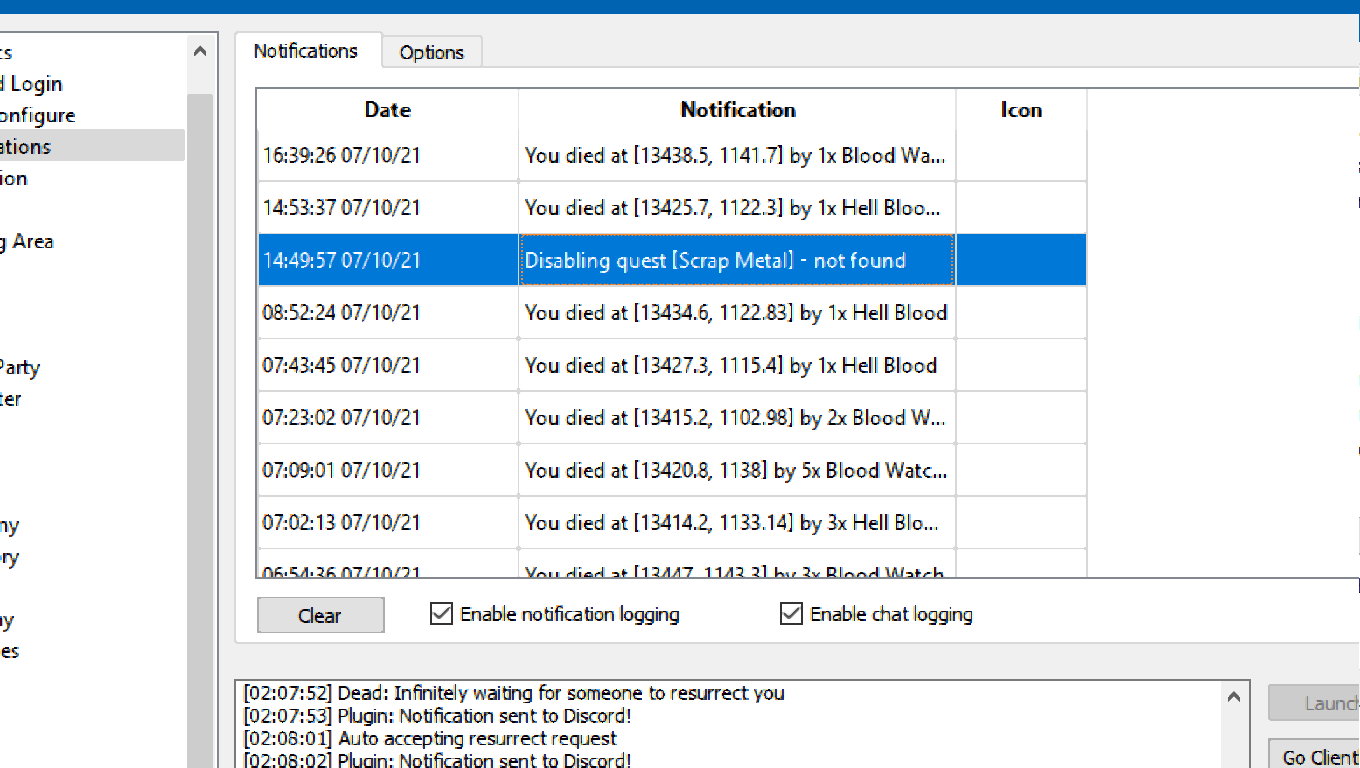Click the log panel scroll up arrow
Viewport: 1360px width, 768px height.
pos(1233,696)
